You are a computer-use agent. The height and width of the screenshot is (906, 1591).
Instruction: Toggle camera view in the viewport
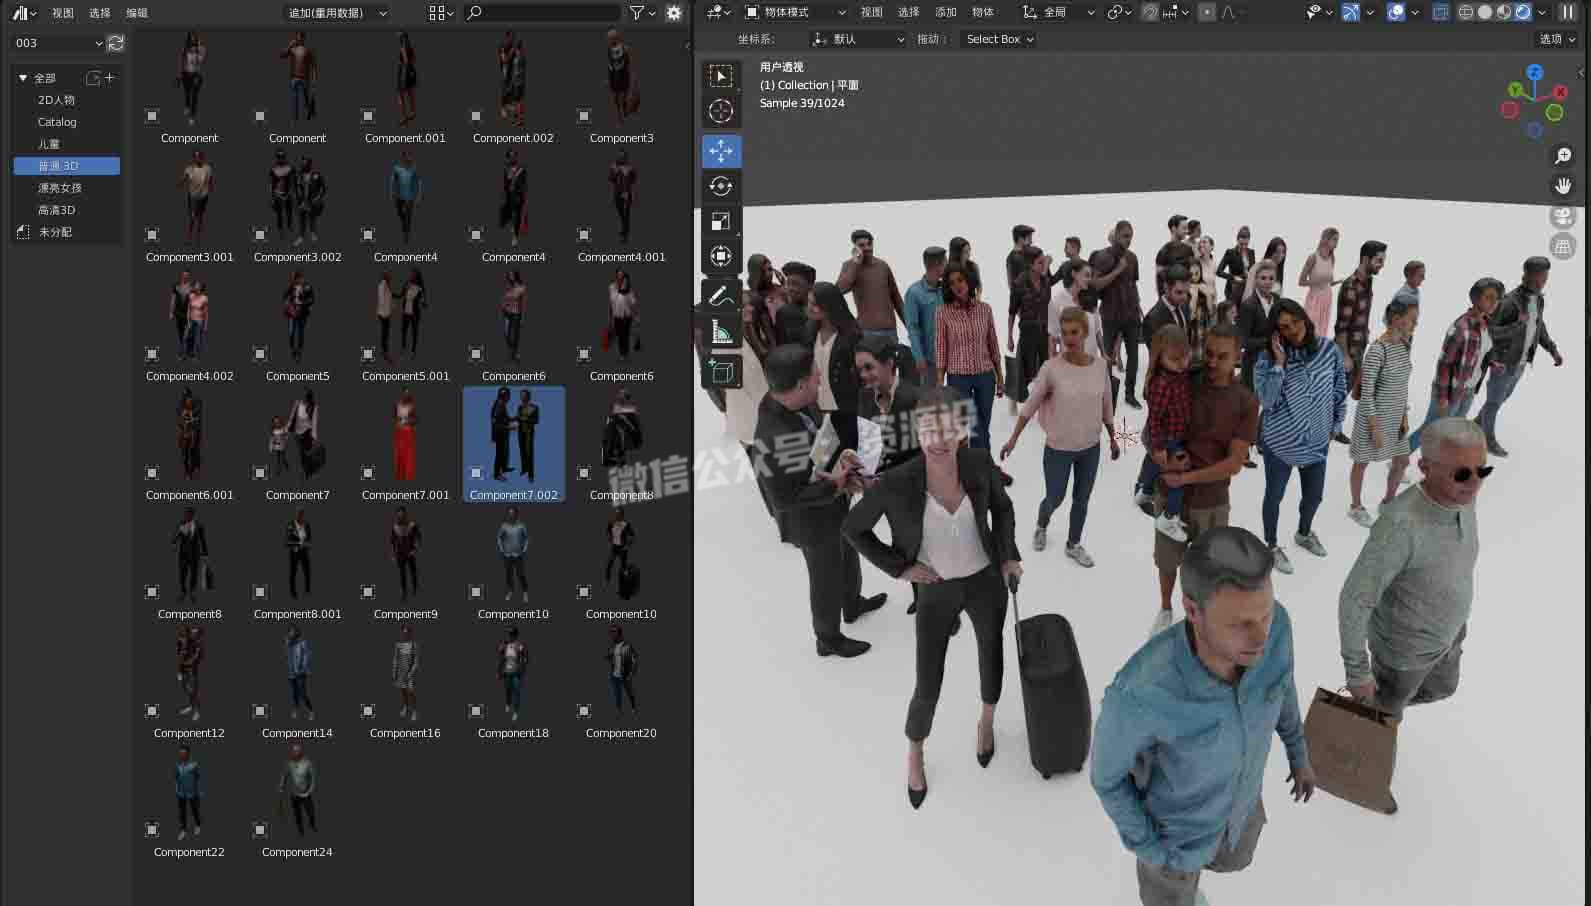click(1562, 216)
